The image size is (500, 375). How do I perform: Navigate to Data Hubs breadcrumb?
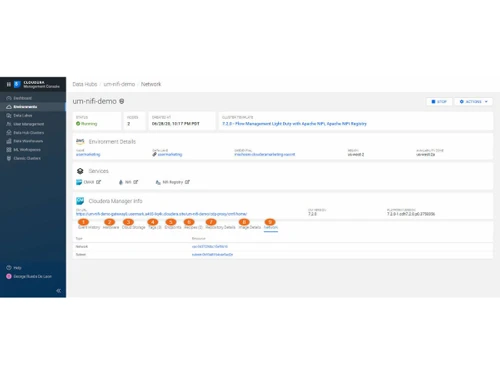85,84
